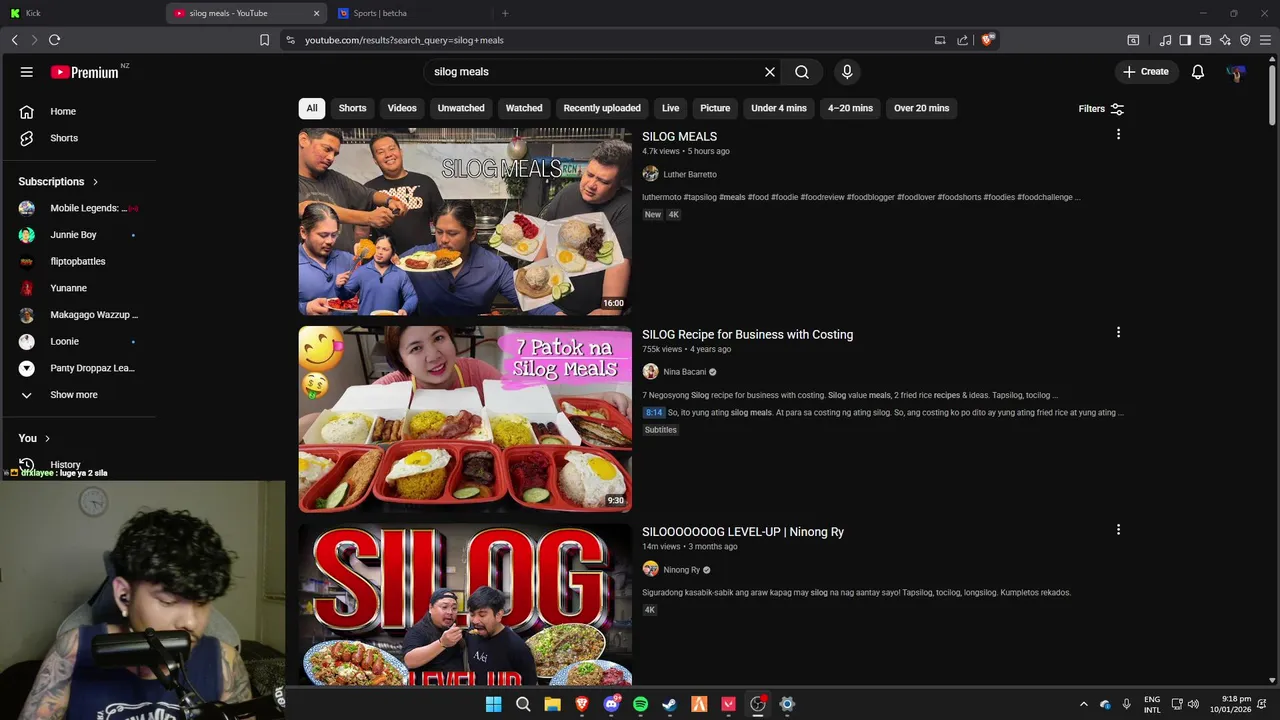Open options menu for SILOOOOOOOG LEVEL-UP video
Image resolution: width=1280 pixels, height=720 pixels.
tap(1118, 529)
